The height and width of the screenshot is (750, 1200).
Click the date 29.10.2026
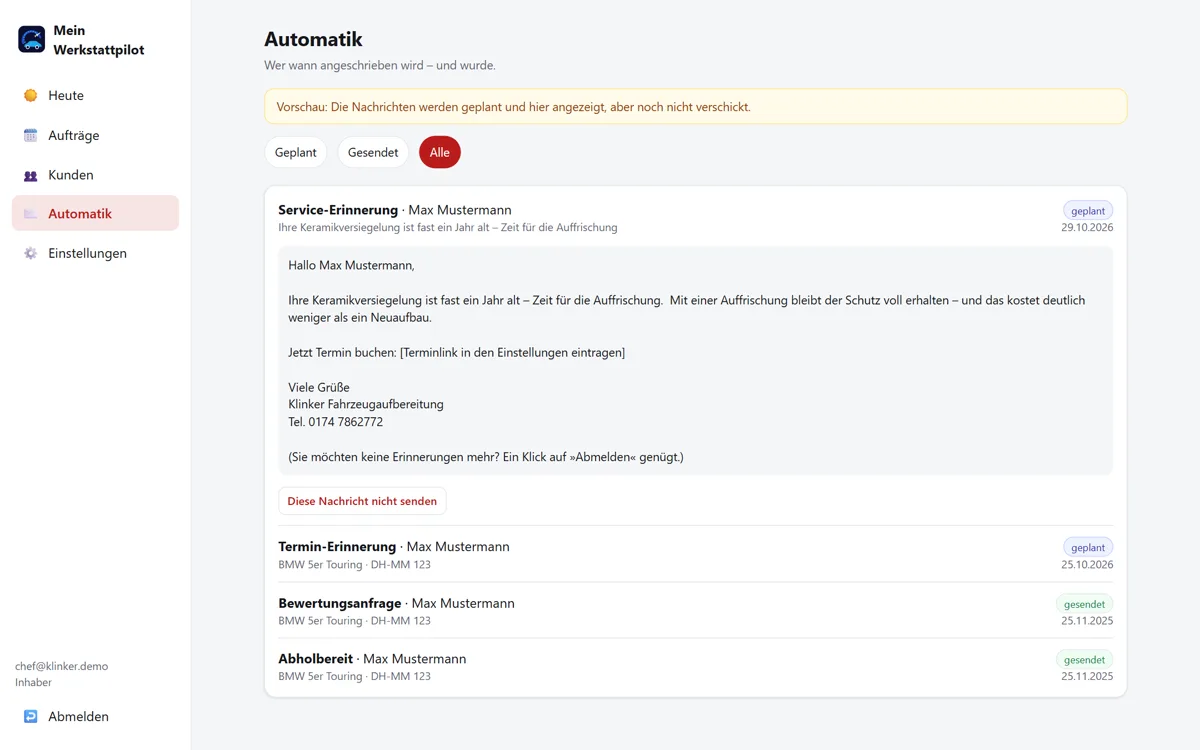pyautogui.click(x=1087, y=228)
